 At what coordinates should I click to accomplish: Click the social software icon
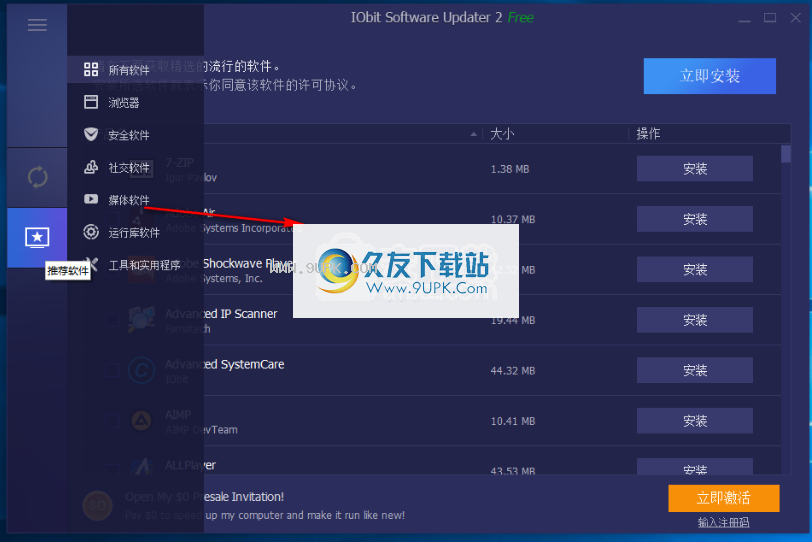[x=91, y=167]
